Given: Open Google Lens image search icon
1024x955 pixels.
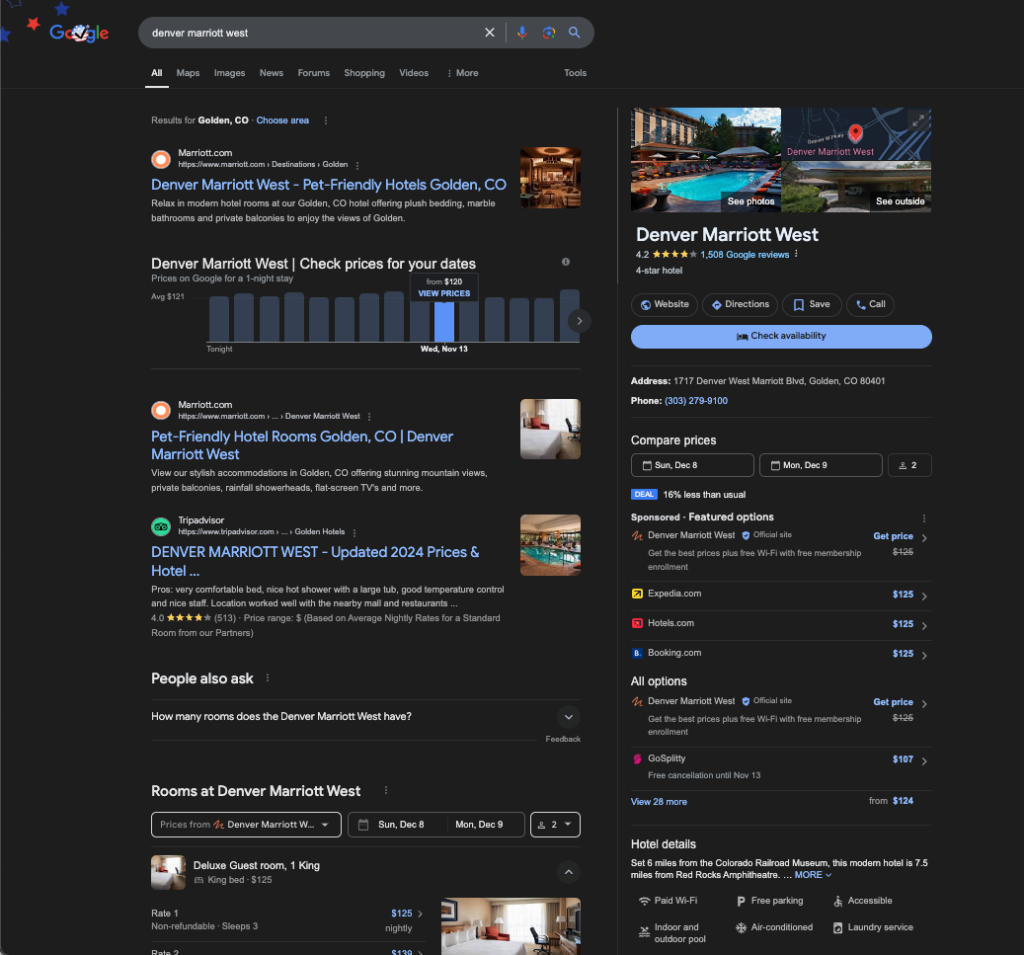Looking at the screenshot, I should tap(549, 33).
